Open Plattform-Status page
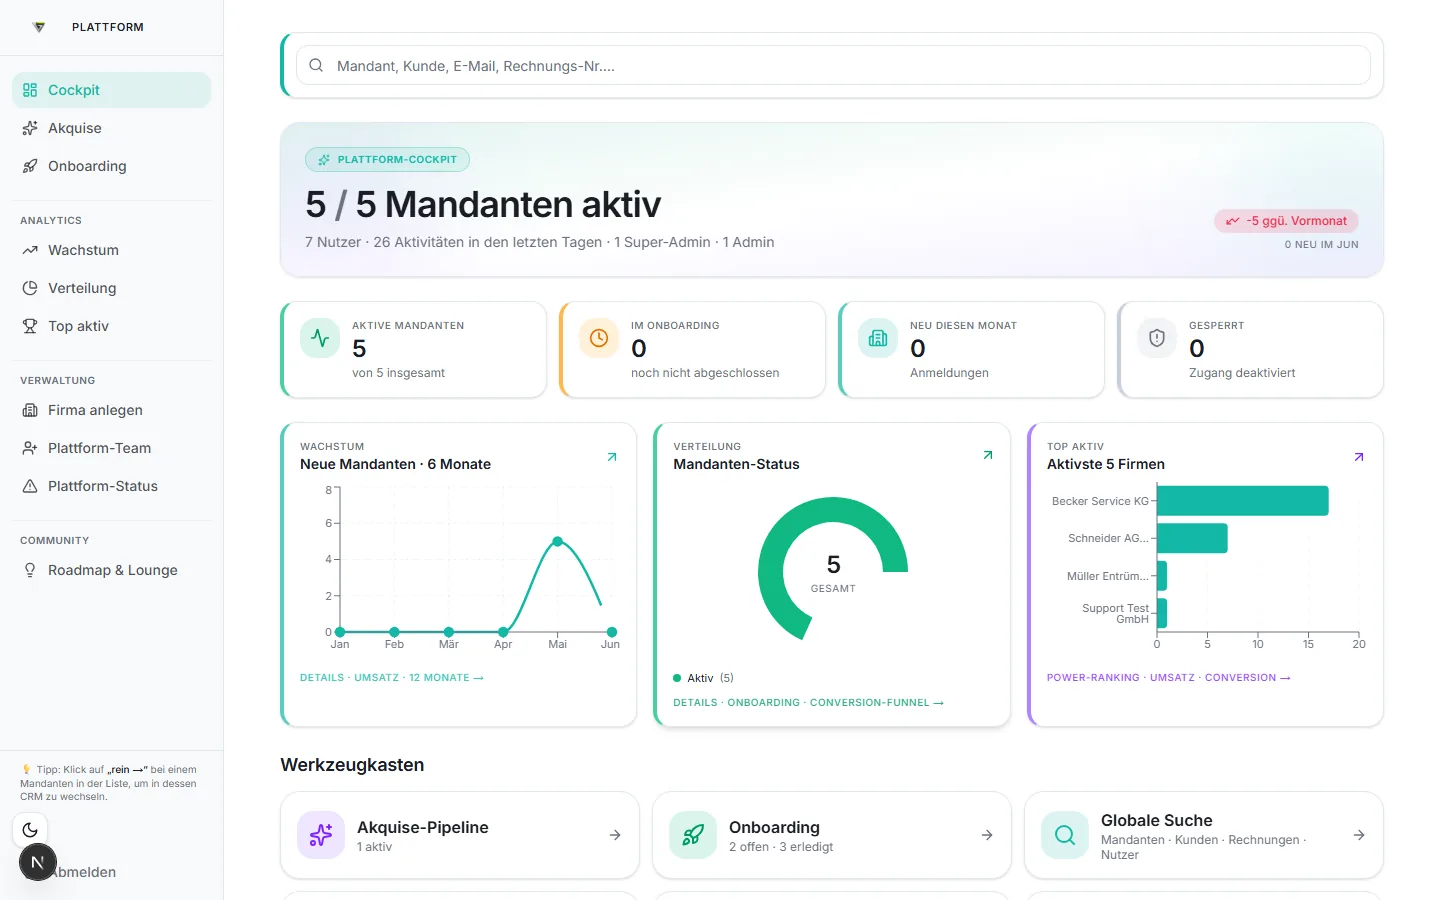 coord(111,486)
